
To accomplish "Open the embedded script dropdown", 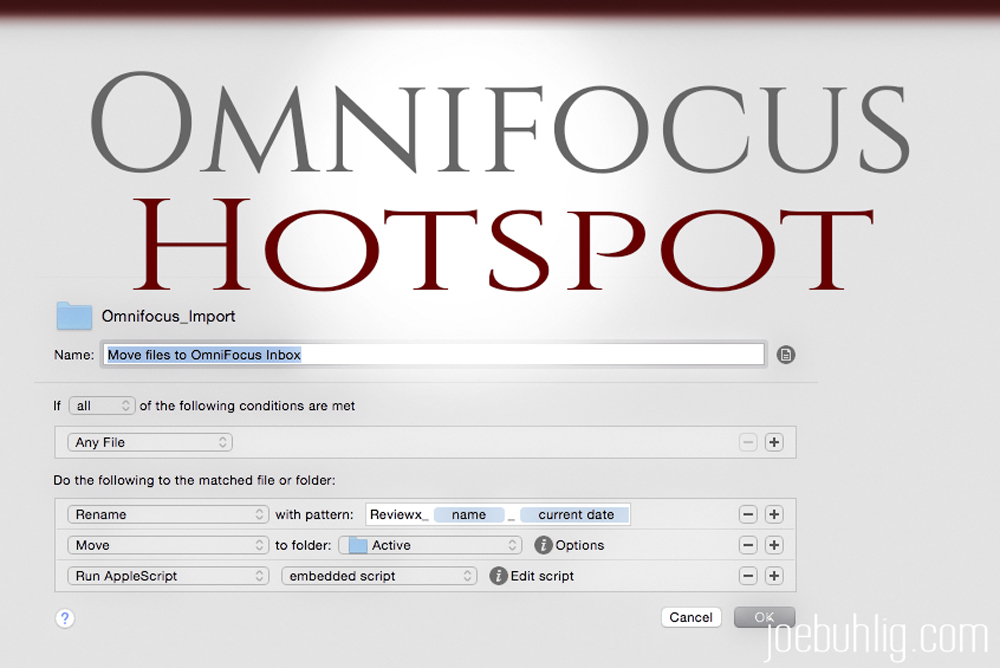I will coord(379,575).
